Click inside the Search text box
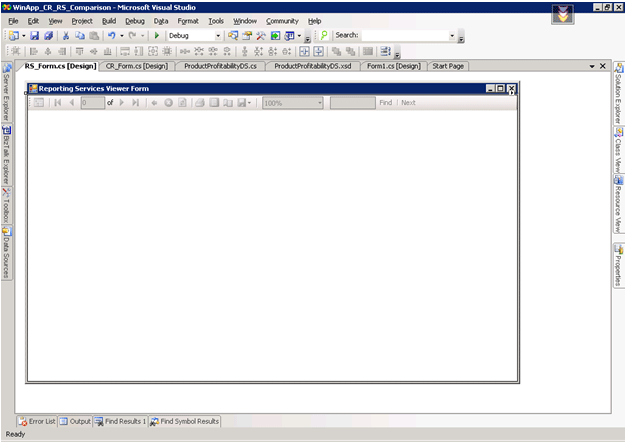Viewport: 627px width, 443px height. (405, 36)
